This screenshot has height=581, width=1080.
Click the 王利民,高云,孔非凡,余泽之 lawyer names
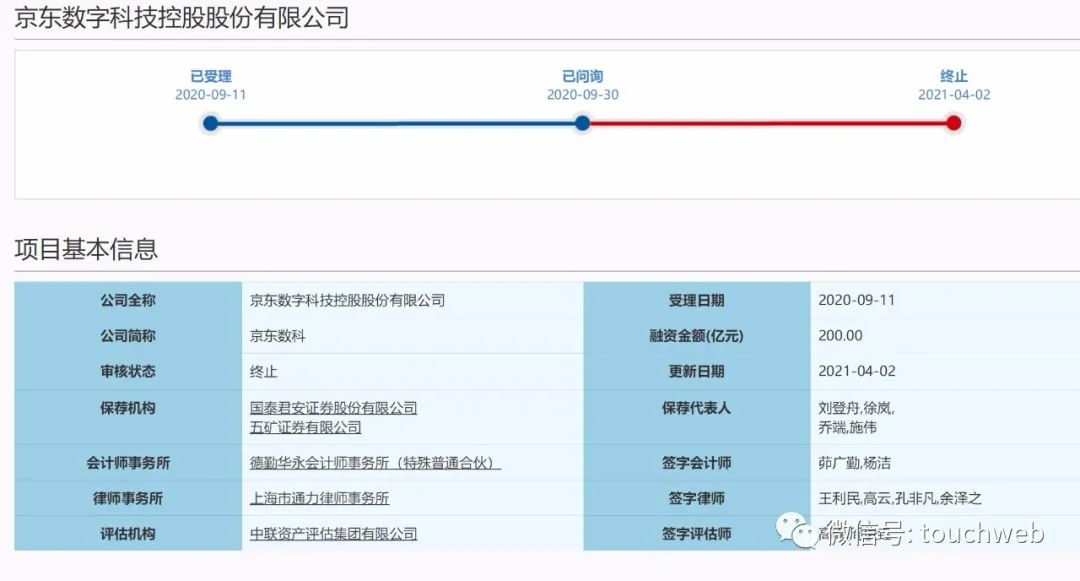(900, 498)
